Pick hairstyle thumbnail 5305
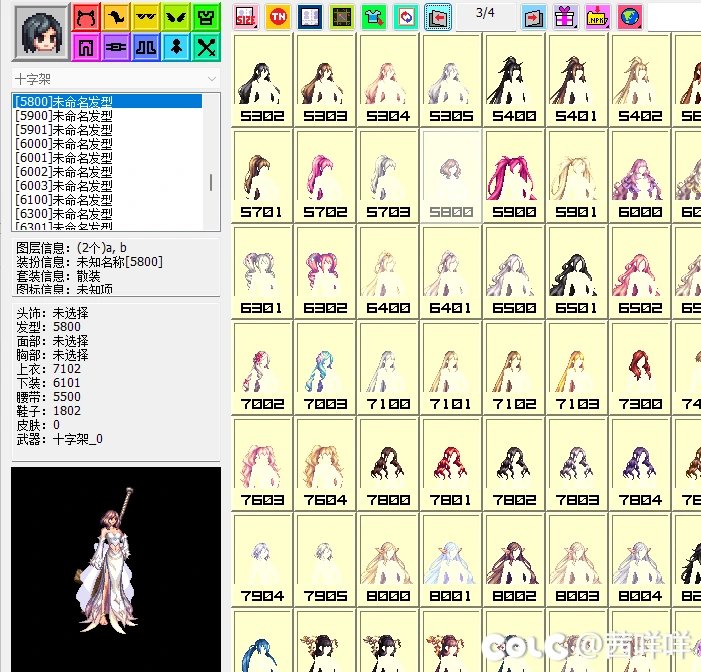 pos(451,80)
